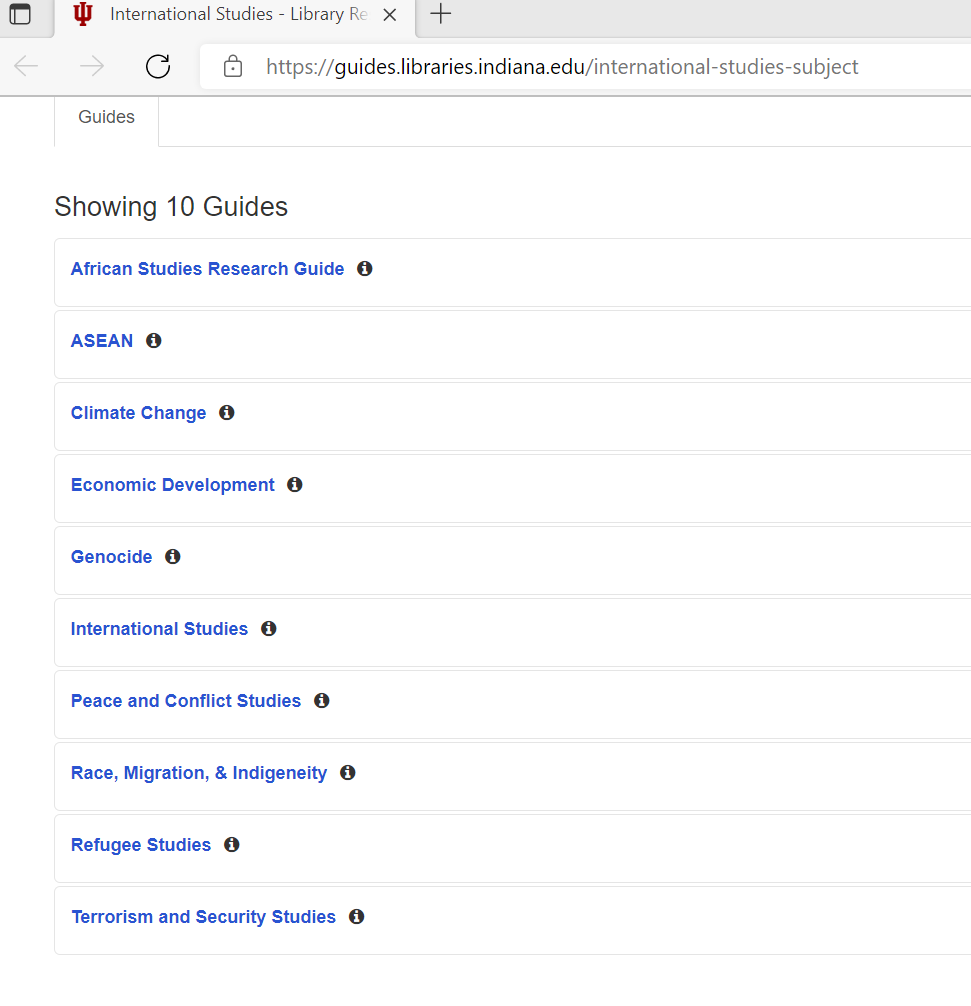971x1006 pixels.
Task: Open the tab workspaces icon top-left
Action: [x=24, y=15]
